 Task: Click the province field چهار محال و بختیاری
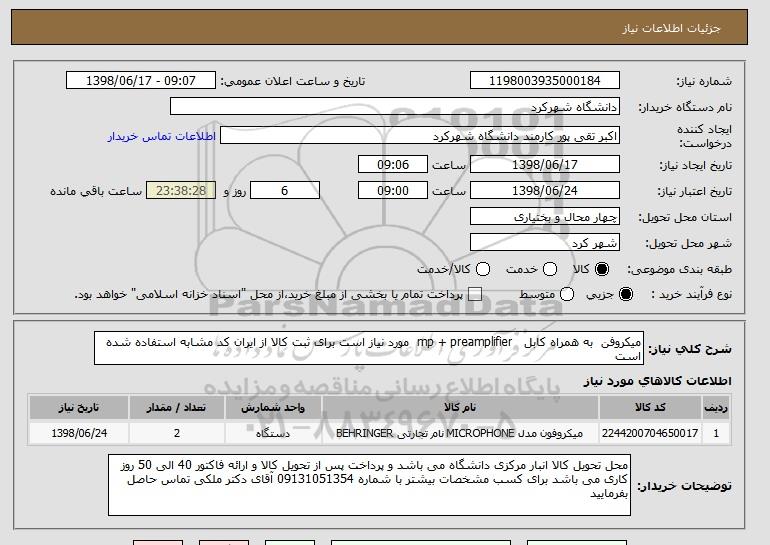click(x=545, y=217)
